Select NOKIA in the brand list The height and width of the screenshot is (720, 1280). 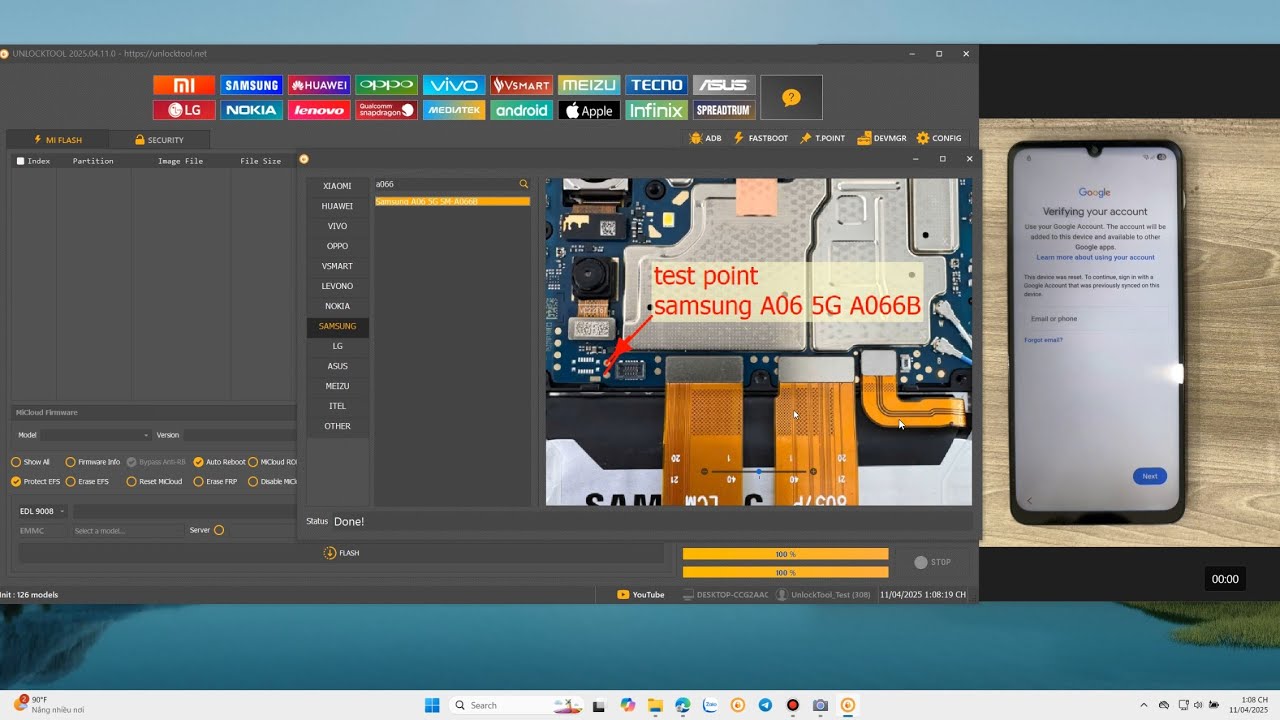click(x=337, y=306)
